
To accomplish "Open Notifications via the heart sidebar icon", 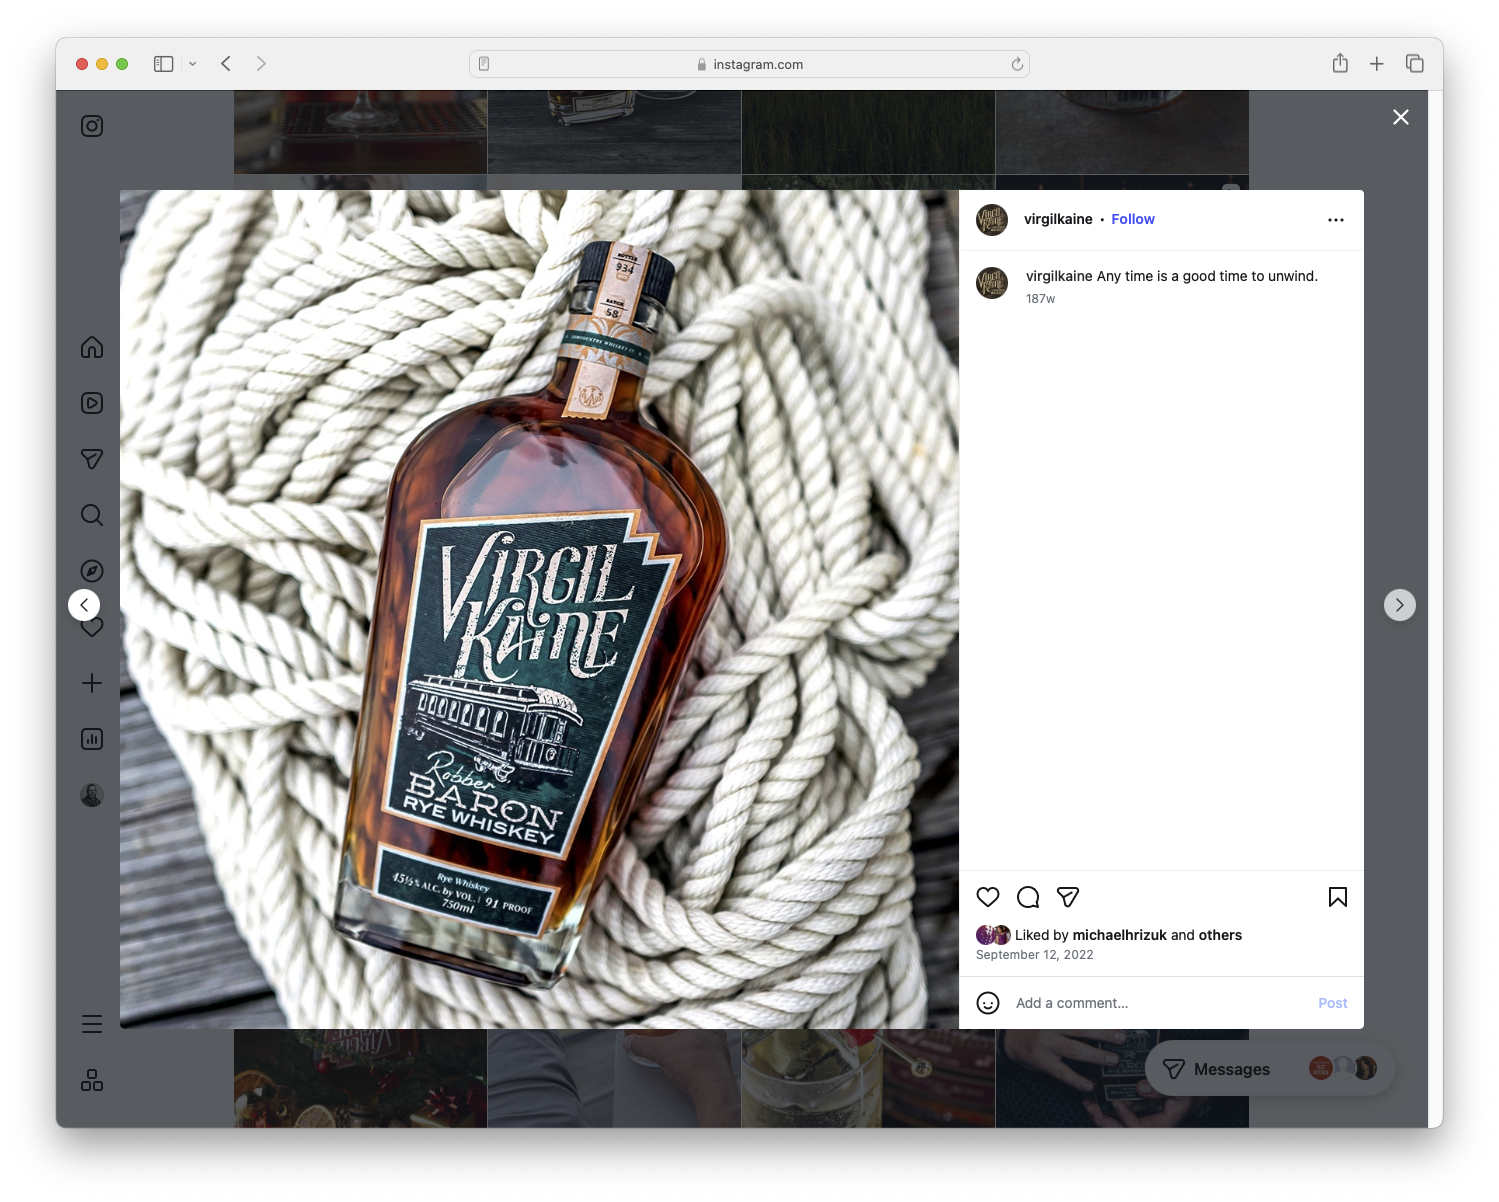I will (x=91, y=627).
